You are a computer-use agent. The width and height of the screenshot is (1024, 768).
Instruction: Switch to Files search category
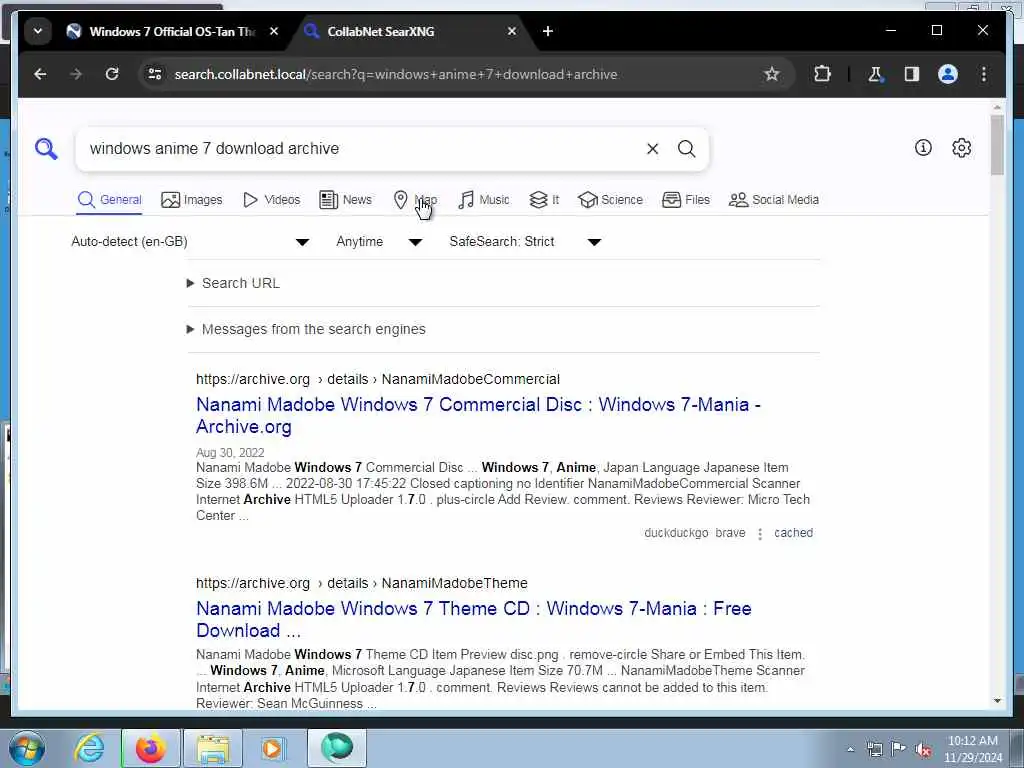[686, 200]
